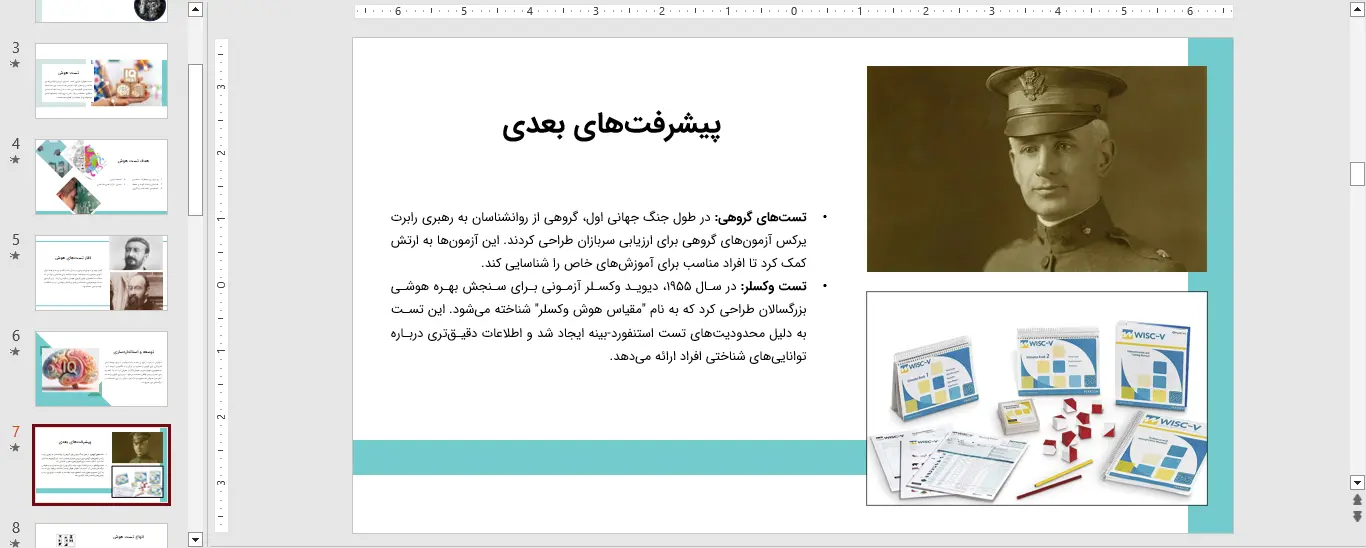Open slide 3 thumbnail
Screen dimensions: 1366x548
(x=102, y=82)
